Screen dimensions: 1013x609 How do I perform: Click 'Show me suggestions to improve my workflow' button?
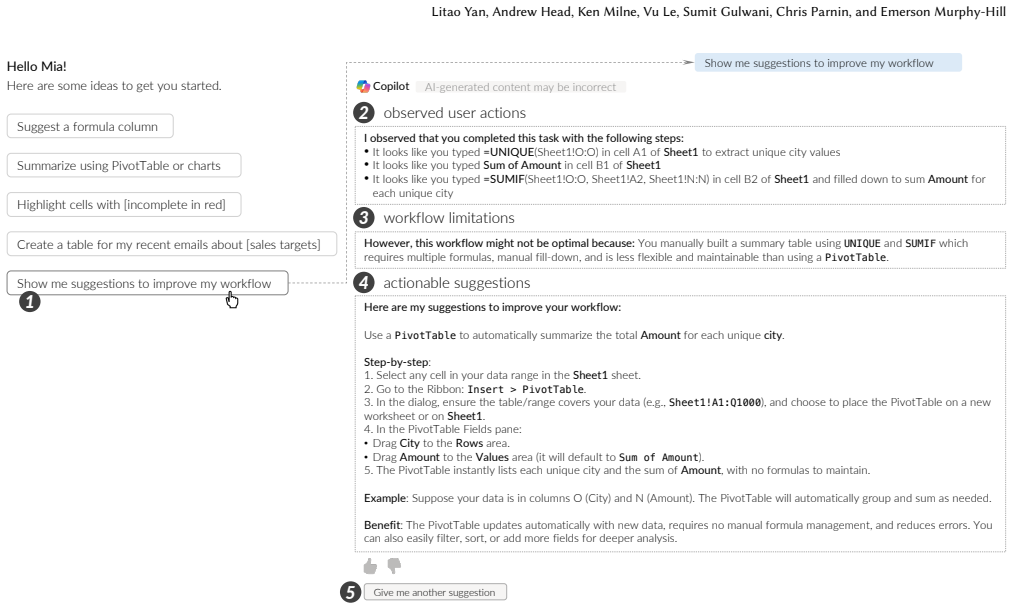pos(147,283)
